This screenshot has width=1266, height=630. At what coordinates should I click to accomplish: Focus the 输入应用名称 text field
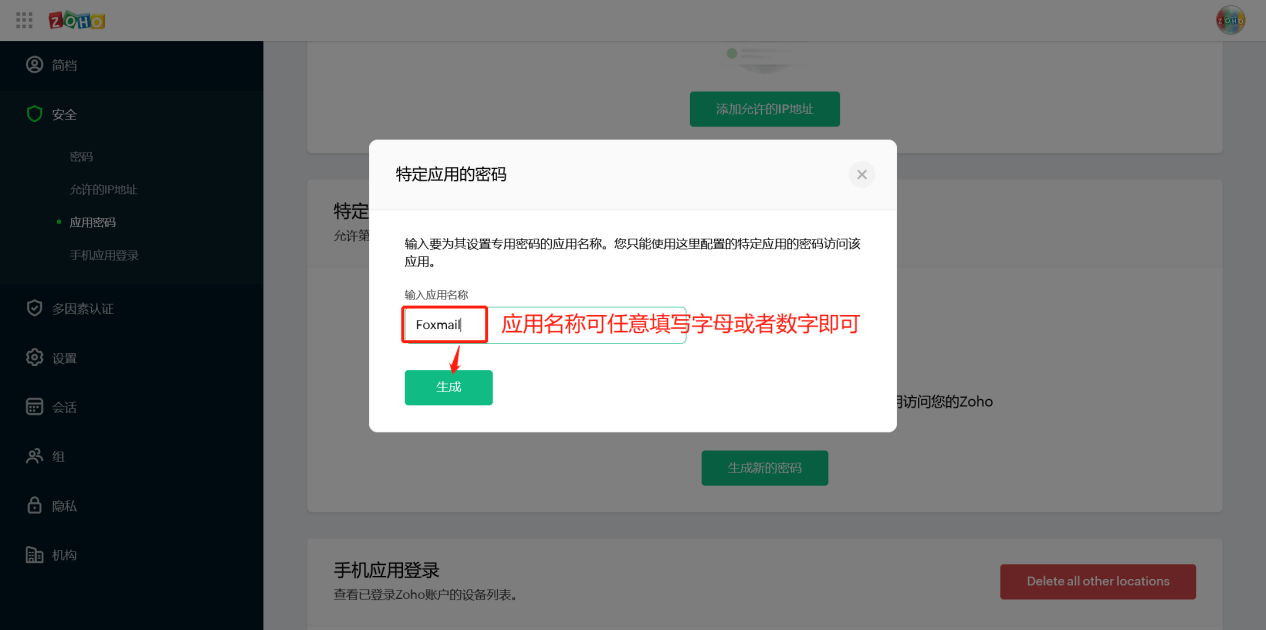[545, 325]
